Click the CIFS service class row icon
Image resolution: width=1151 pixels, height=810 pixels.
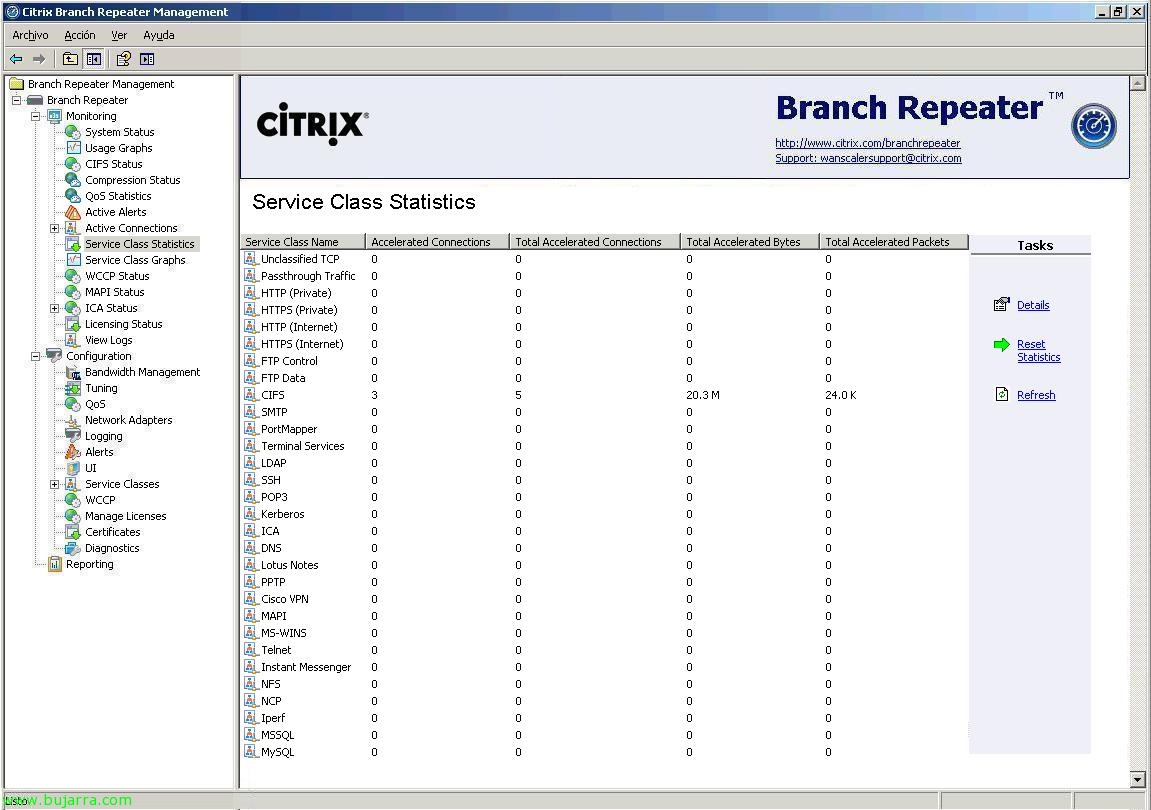point(251,395)
